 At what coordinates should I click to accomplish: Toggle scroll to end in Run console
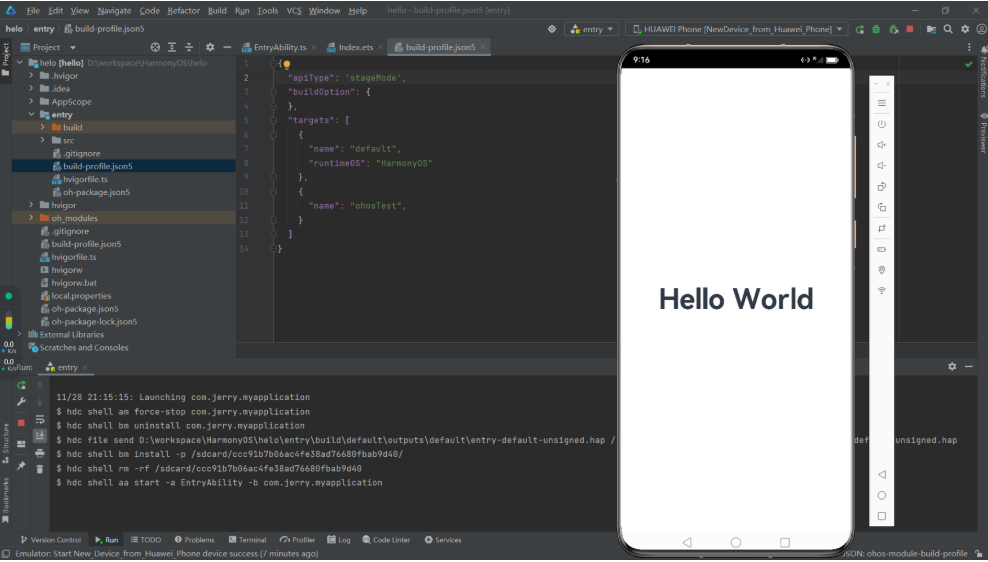tap(40, 436)
